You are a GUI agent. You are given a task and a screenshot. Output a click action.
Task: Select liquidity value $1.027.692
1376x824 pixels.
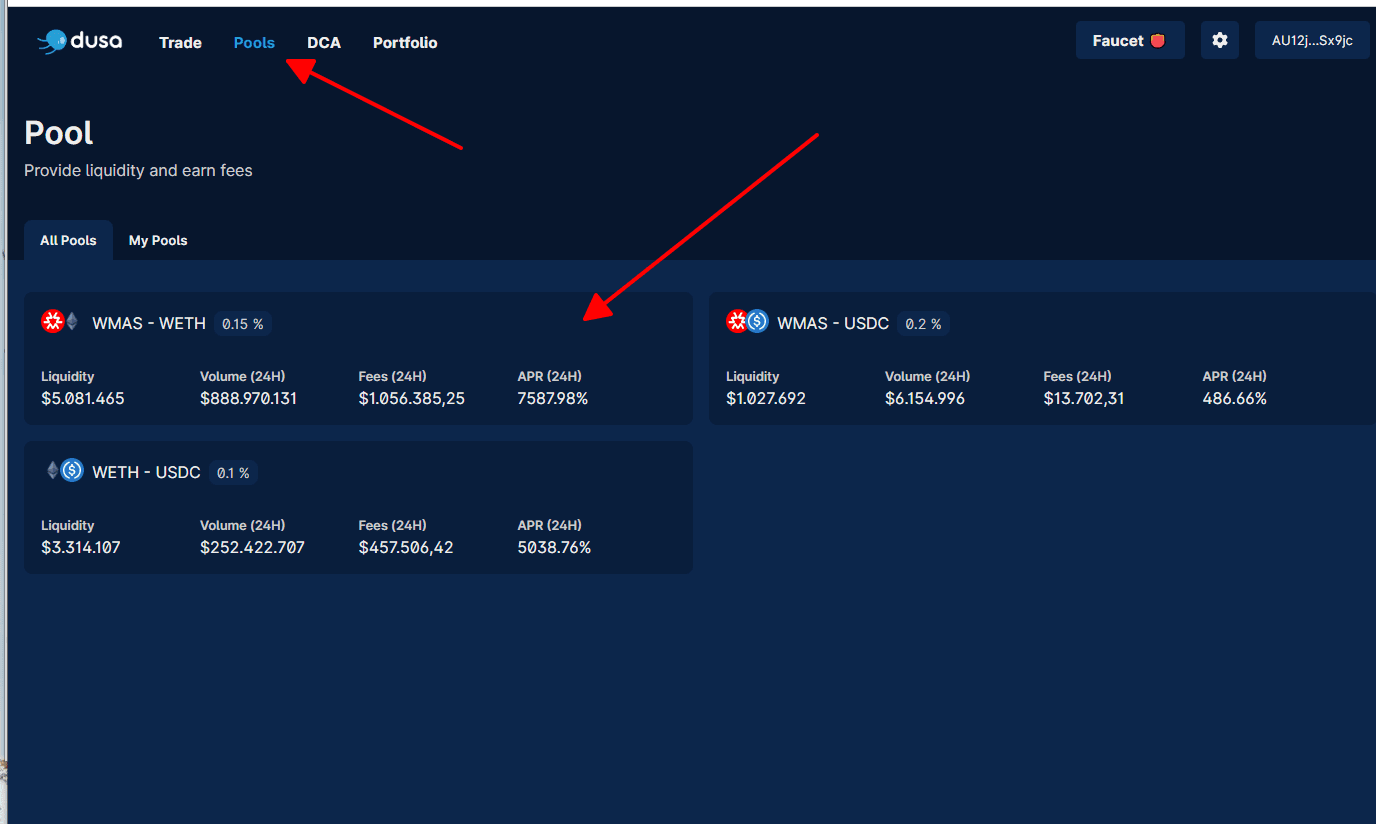766,398
